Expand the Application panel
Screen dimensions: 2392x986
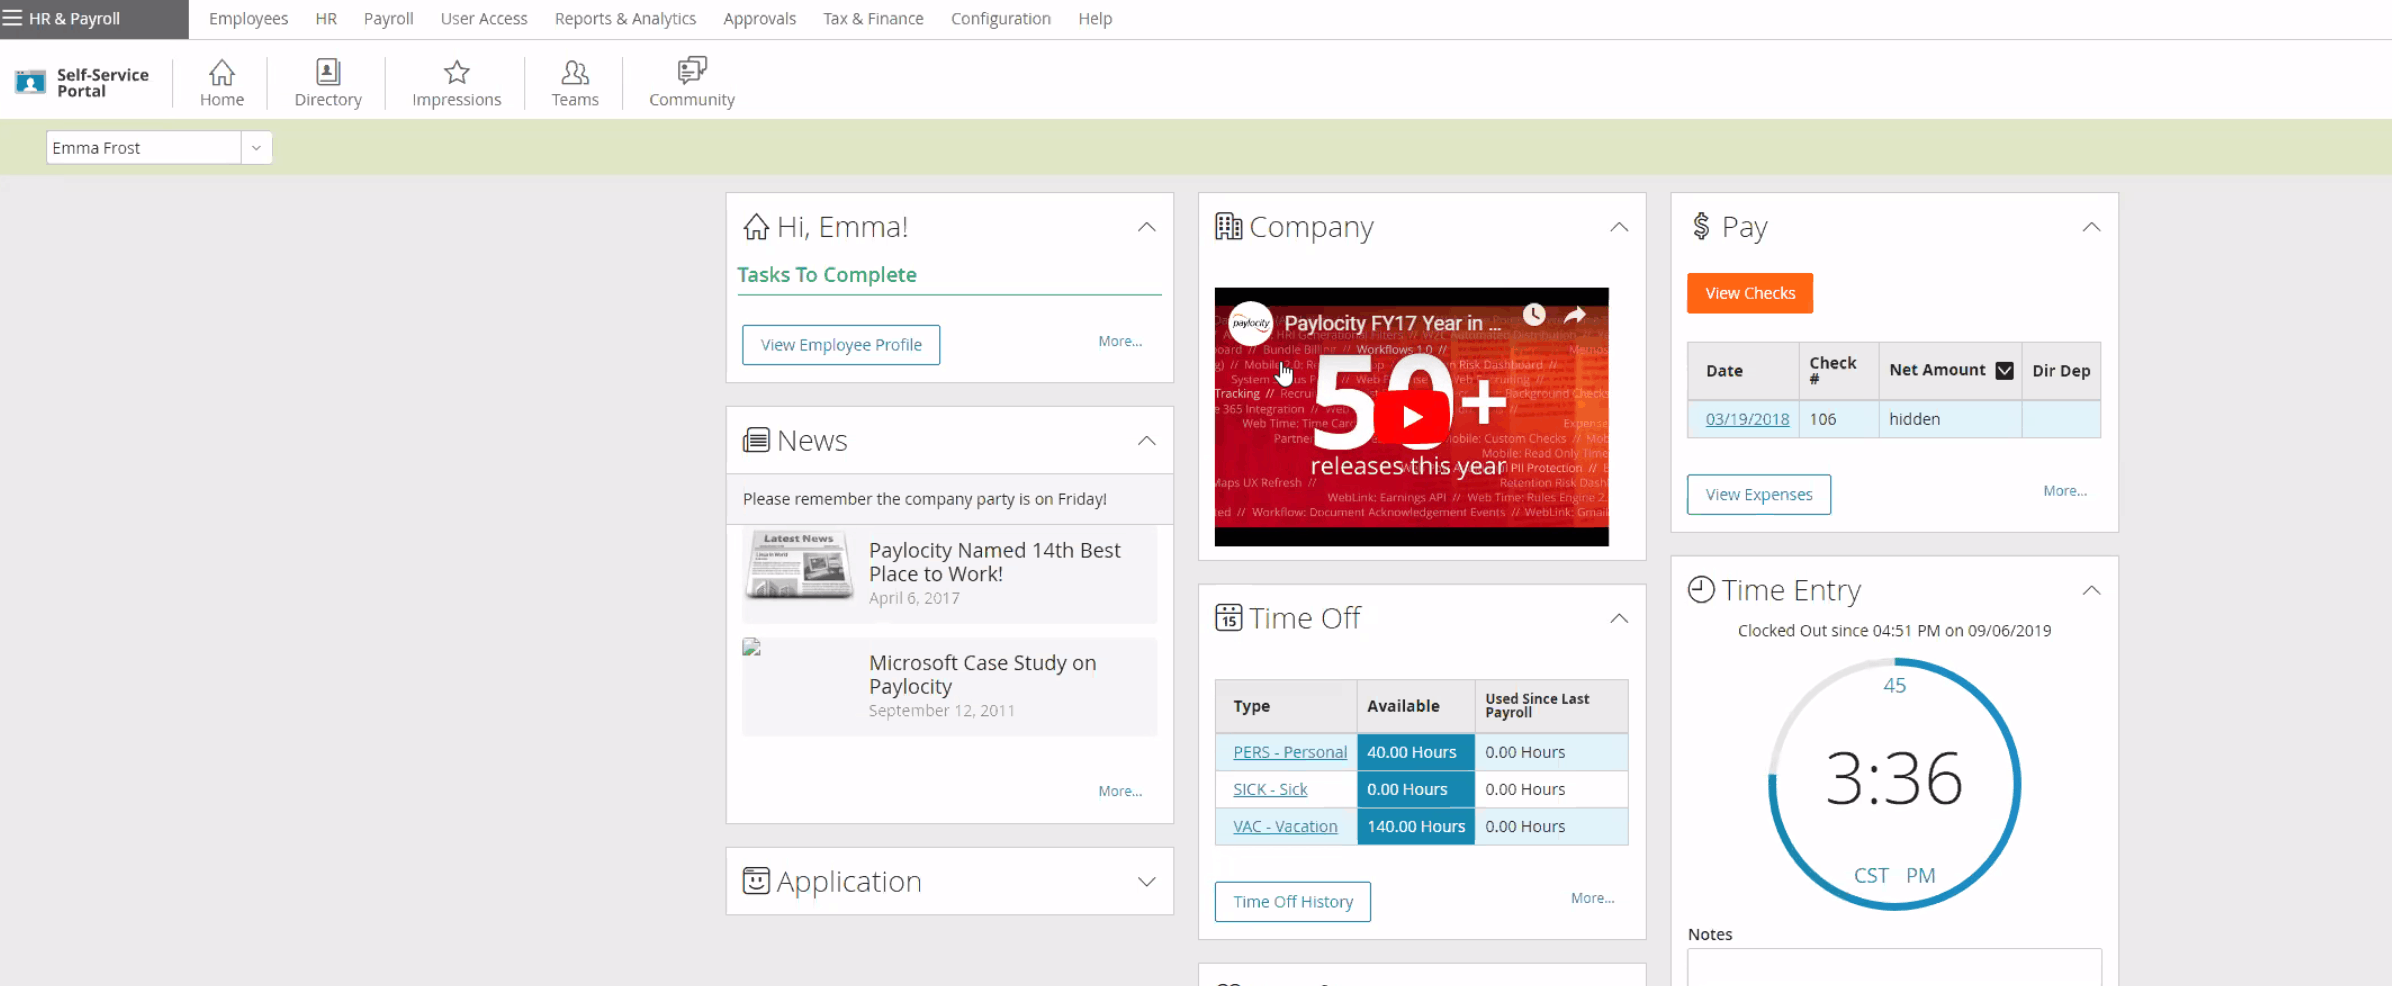(1146, 881)
